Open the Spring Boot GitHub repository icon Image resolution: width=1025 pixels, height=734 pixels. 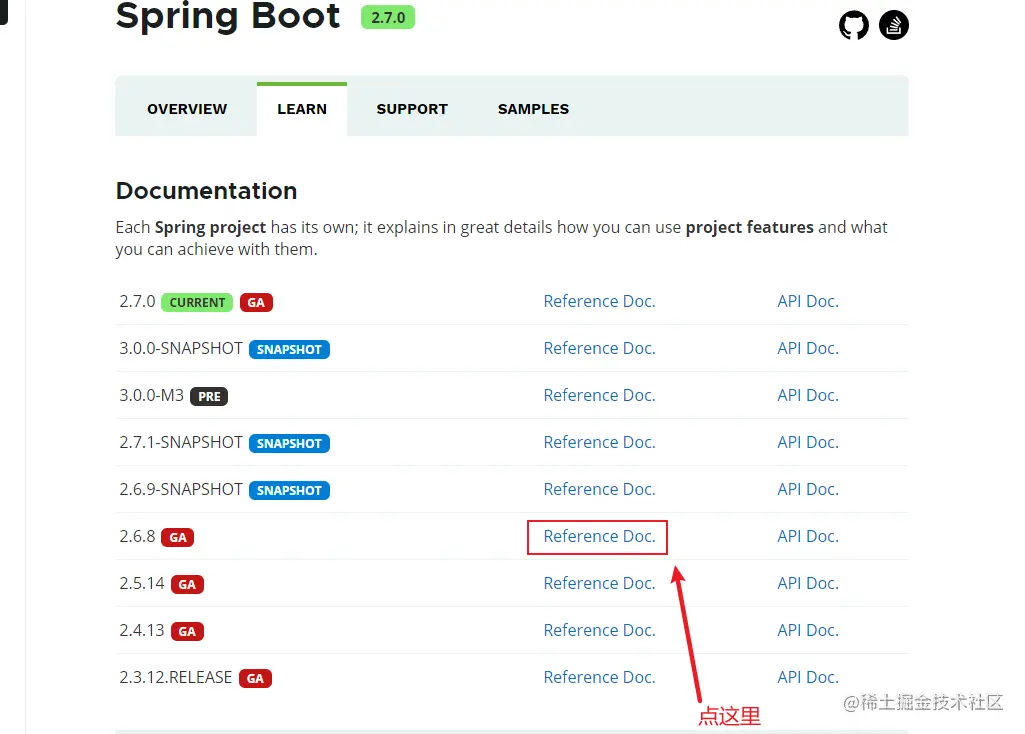click(x=853, y=25)
